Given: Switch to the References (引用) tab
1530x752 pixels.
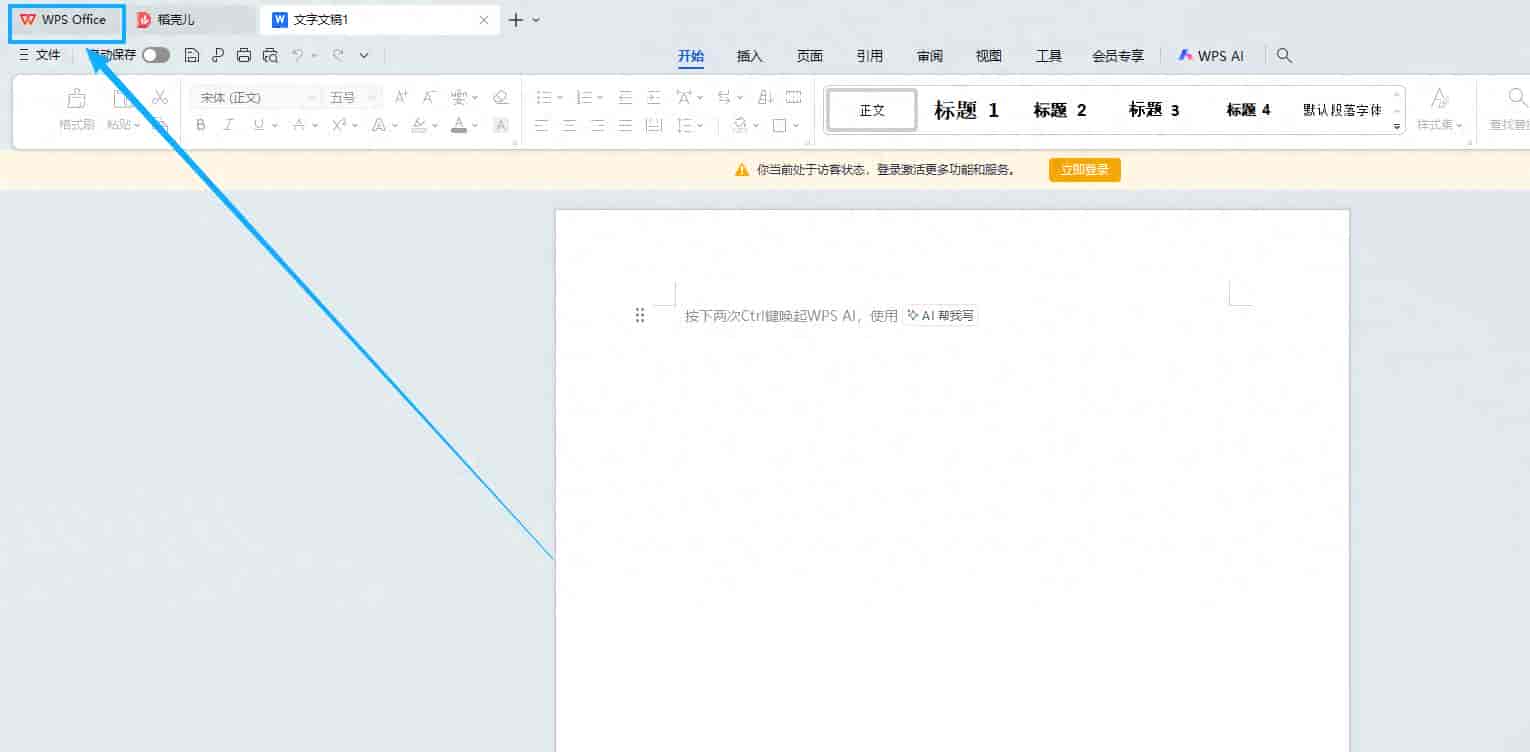Looking at the screenshot, I should tap(870, 56).
